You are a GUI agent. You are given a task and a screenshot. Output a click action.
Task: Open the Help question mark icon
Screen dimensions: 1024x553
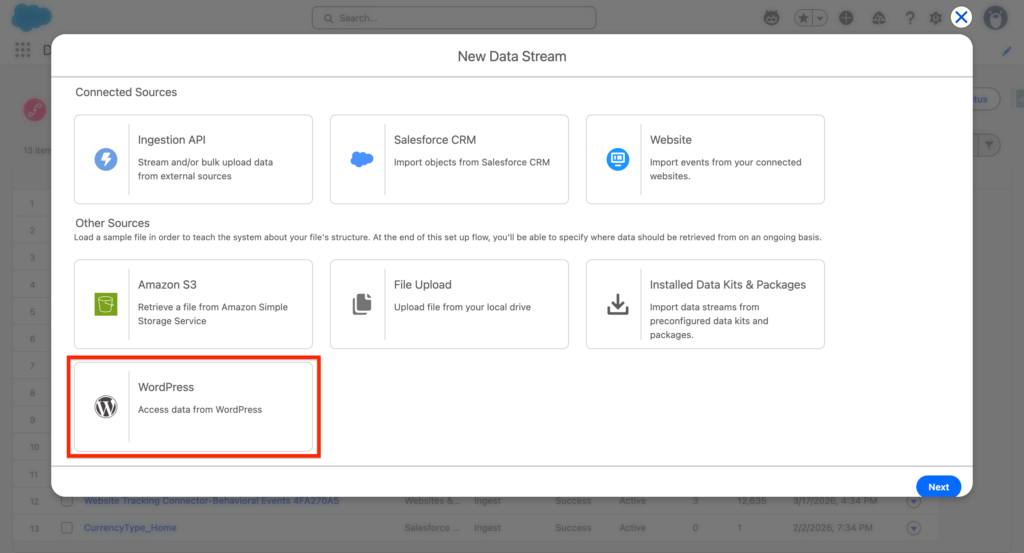tap(909, 18)
